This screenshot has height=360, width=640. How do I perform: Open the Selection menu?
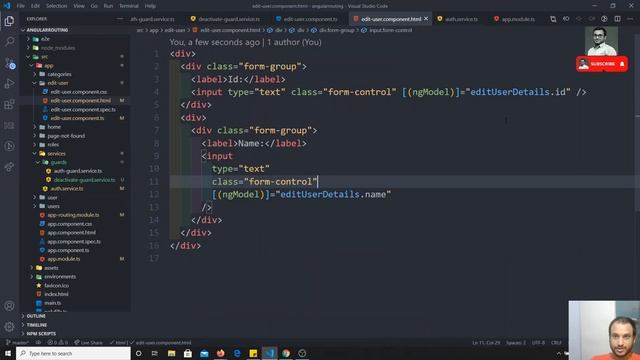point(56,6)
